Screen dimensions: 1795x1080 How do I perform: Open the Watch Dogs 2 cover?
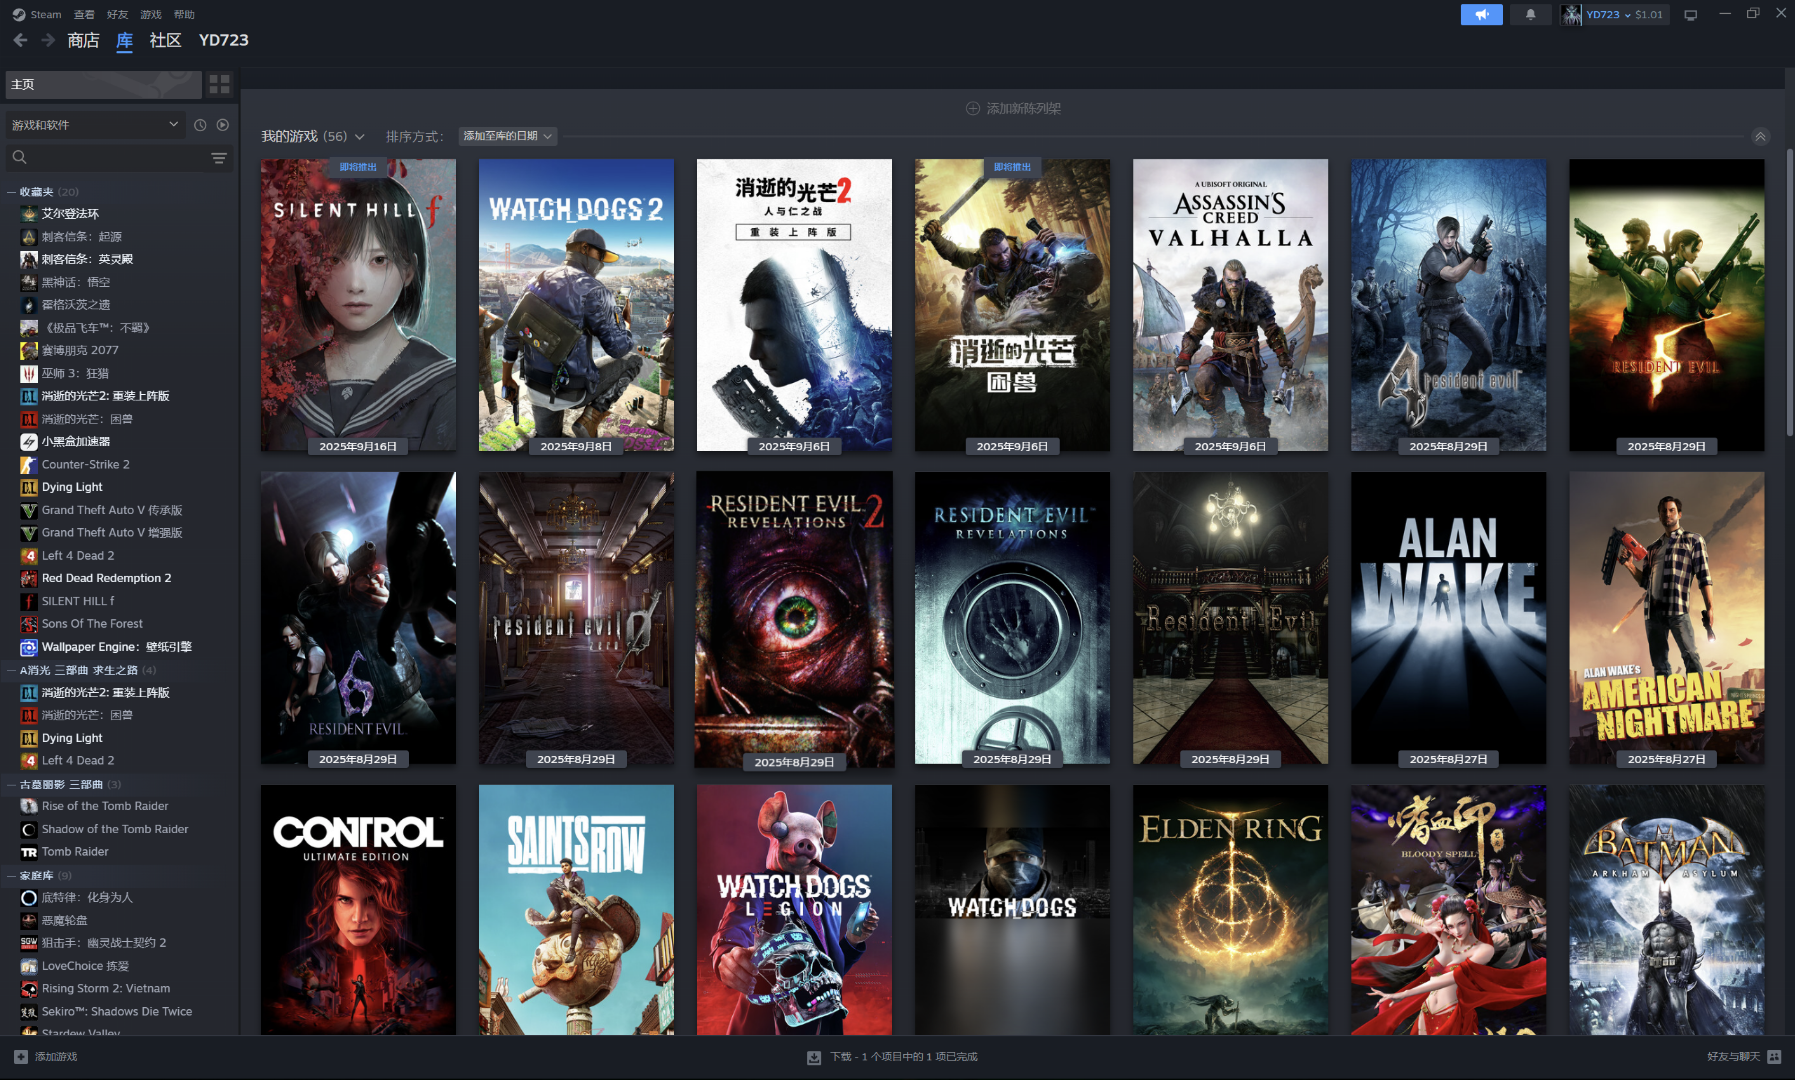(576, 305)
